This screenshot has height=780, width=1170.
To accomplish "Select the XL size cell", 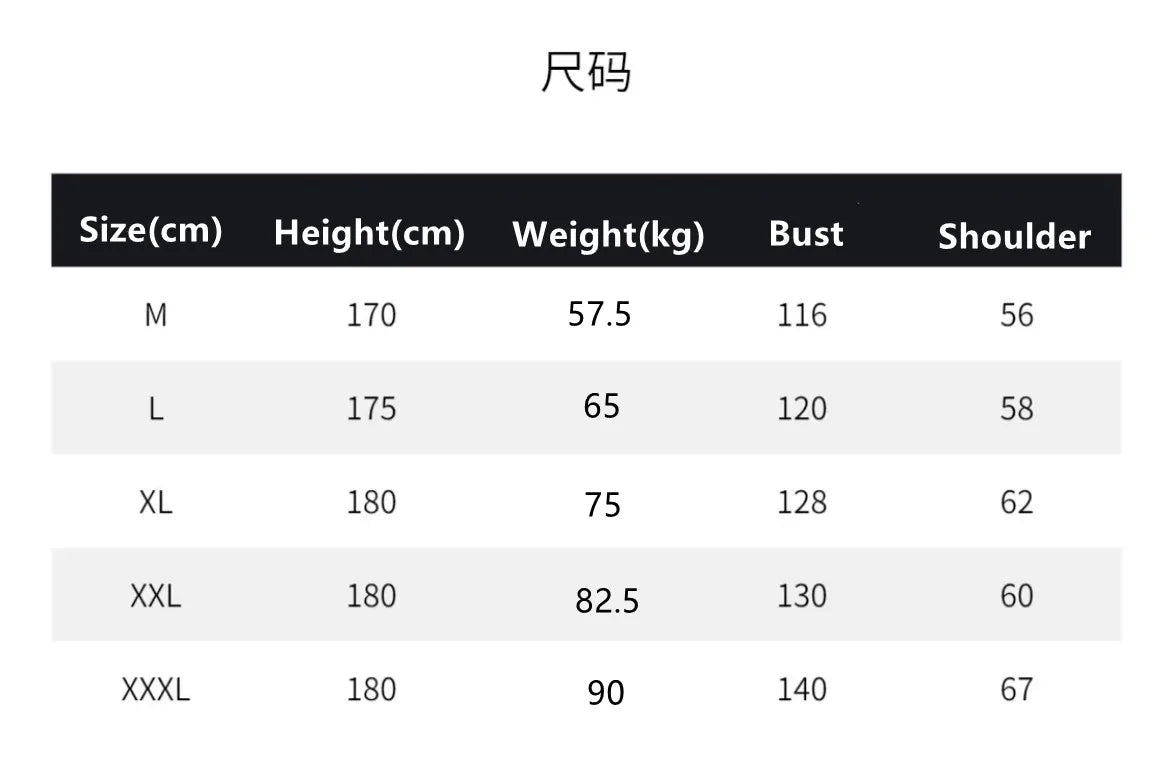I will 155,502.
